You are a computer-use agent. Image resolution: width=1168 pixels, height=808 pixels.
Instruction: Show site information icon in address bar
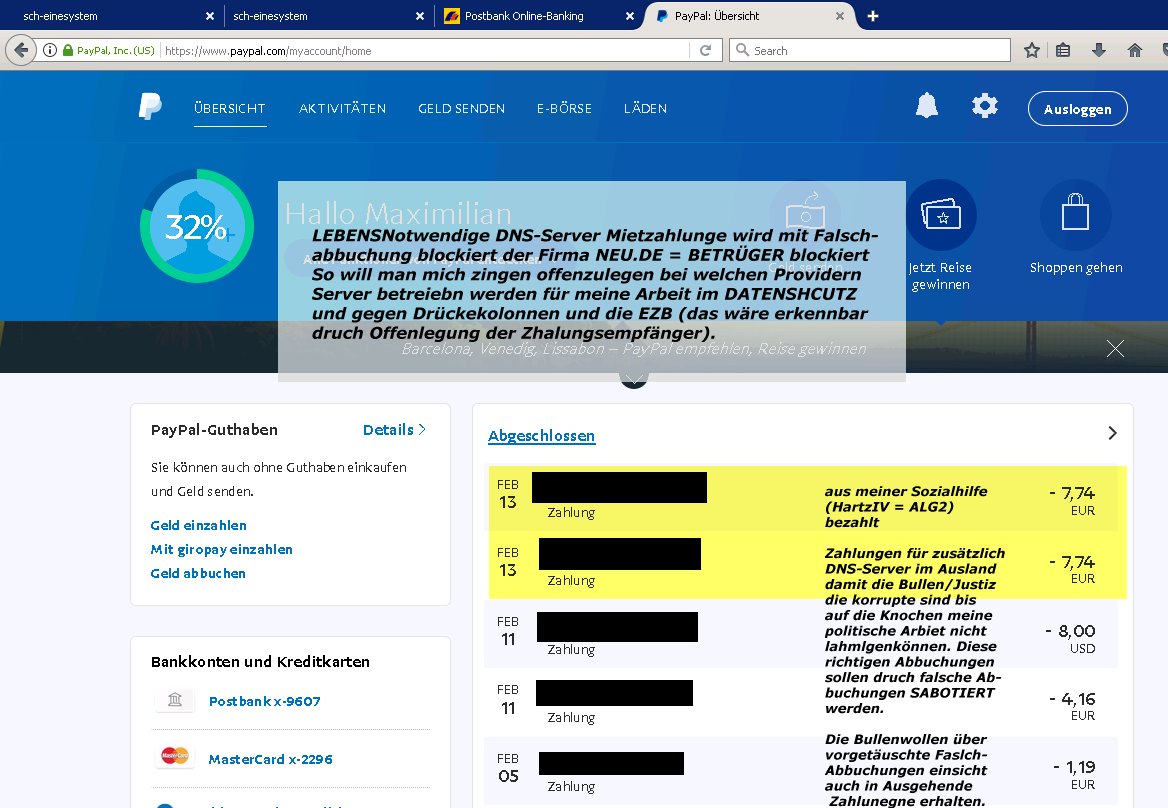[50, 51]
